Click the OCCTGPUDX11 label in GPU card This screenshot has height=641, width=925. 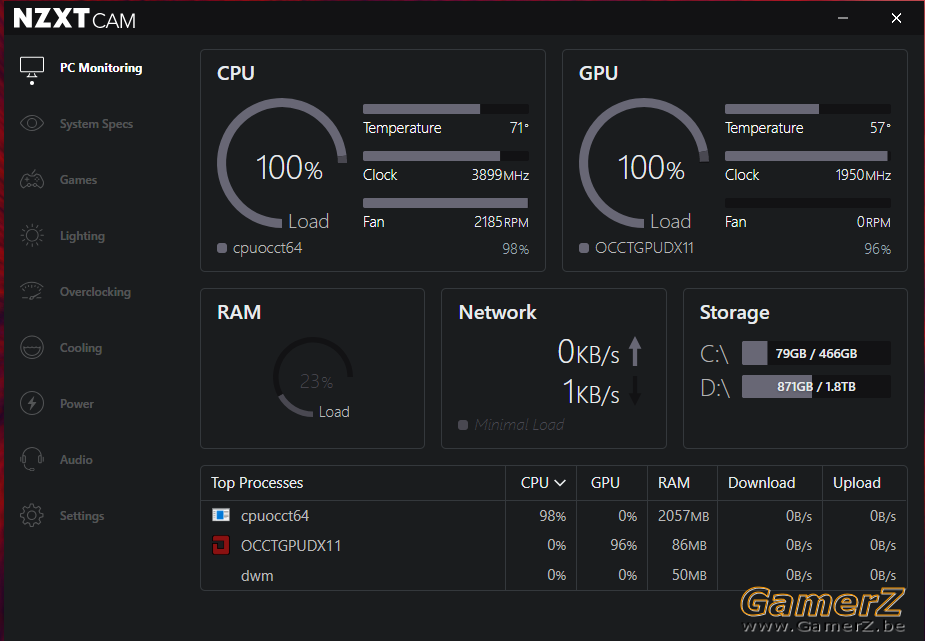point(644,248)
